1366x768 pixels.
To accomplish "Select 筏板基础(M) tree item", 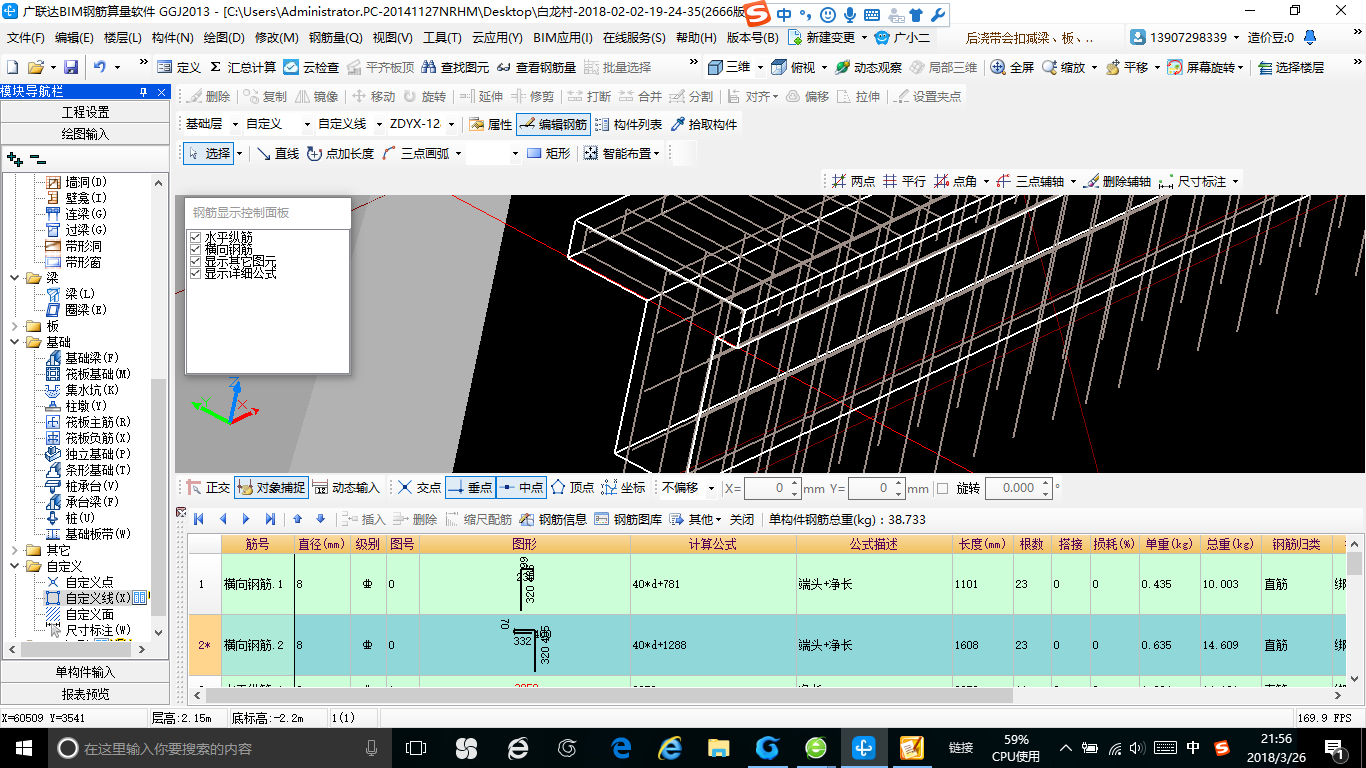I will (98, 374).
